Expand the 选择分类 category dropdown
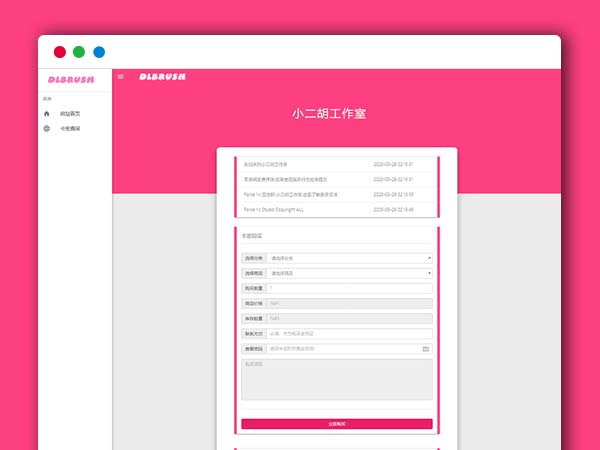Screen dimensions: 600x450 (x=349, y=258)
